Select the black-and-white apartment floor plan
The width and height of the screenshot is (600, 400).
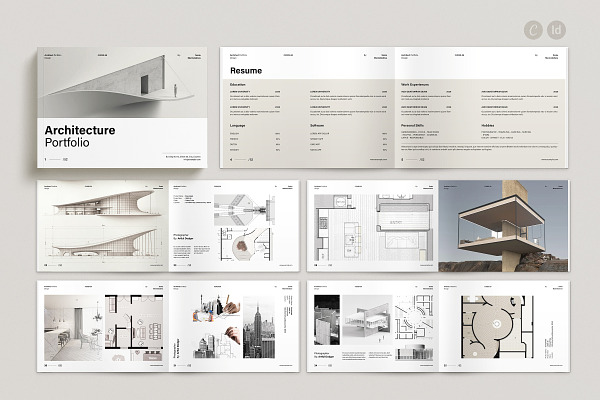click(132, 327)
